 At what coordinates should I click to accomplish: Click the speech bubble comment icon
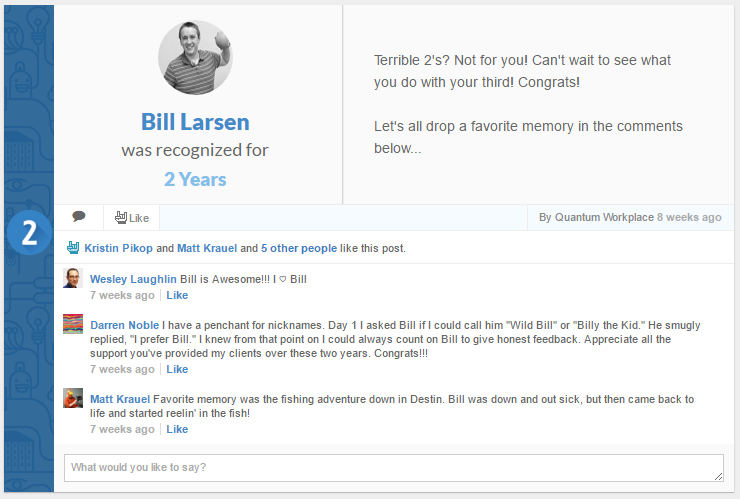pyautogui.click(x=79, y=217)
